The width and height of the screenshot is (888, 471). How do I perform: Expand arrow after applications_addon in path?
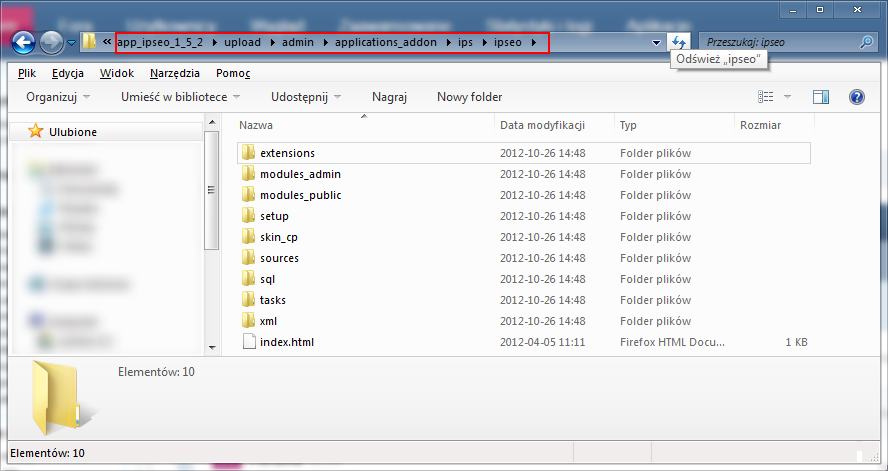(x=447, y=42)
